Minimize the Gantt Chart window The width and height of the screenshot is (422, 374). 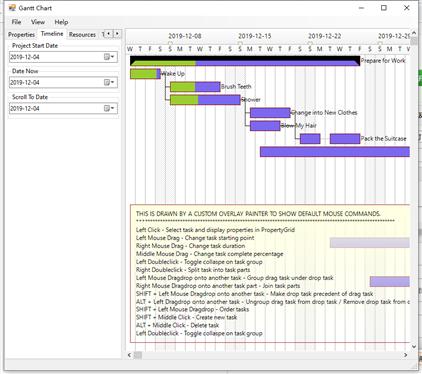[361, 8]
